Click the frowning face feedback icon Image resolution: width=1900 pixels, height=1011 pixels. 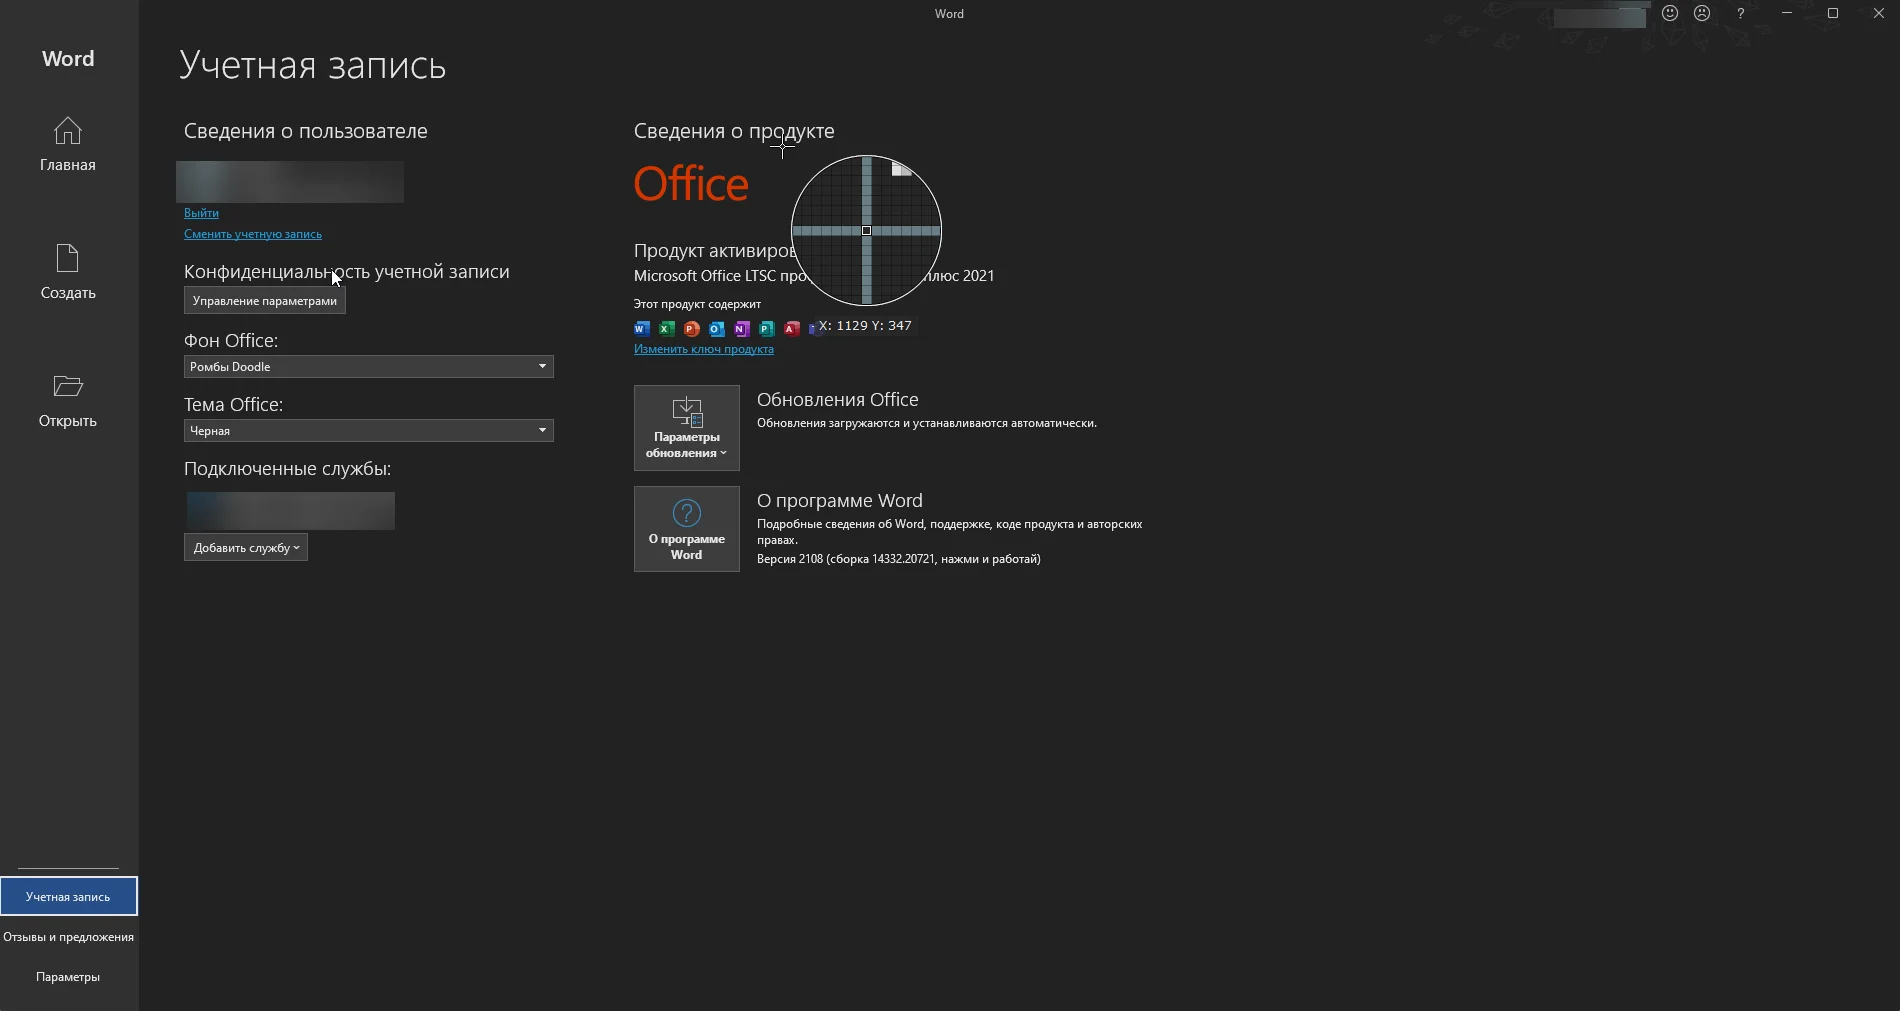click(x=1703, y=13)
